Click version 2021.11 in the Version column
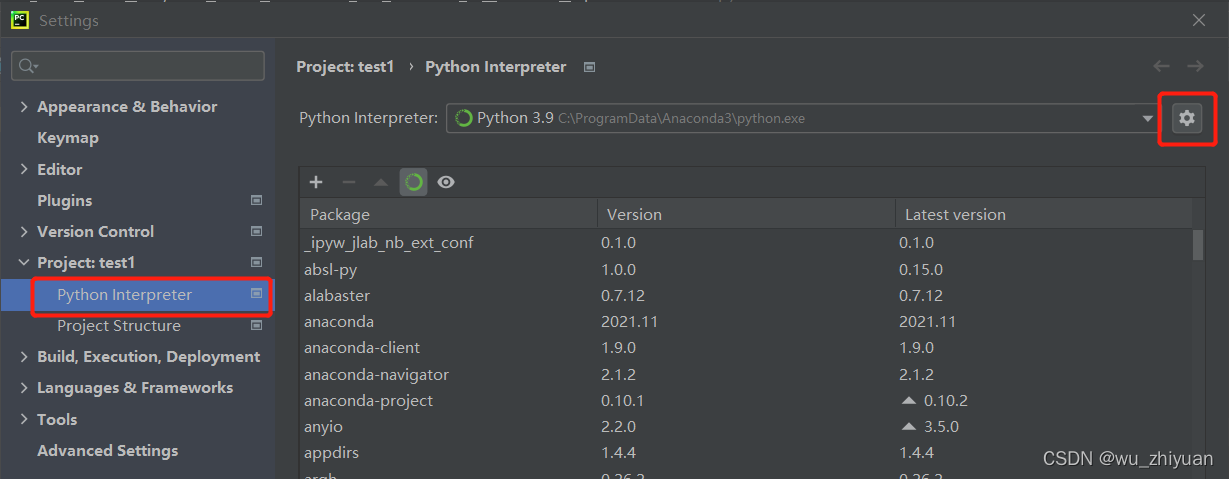The width and height of the screenshot is (1229, 479). pos(630,322)
